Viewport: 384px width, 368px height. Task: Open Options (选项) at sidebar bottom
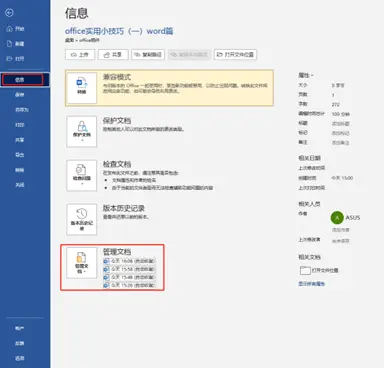click(20, 358)
